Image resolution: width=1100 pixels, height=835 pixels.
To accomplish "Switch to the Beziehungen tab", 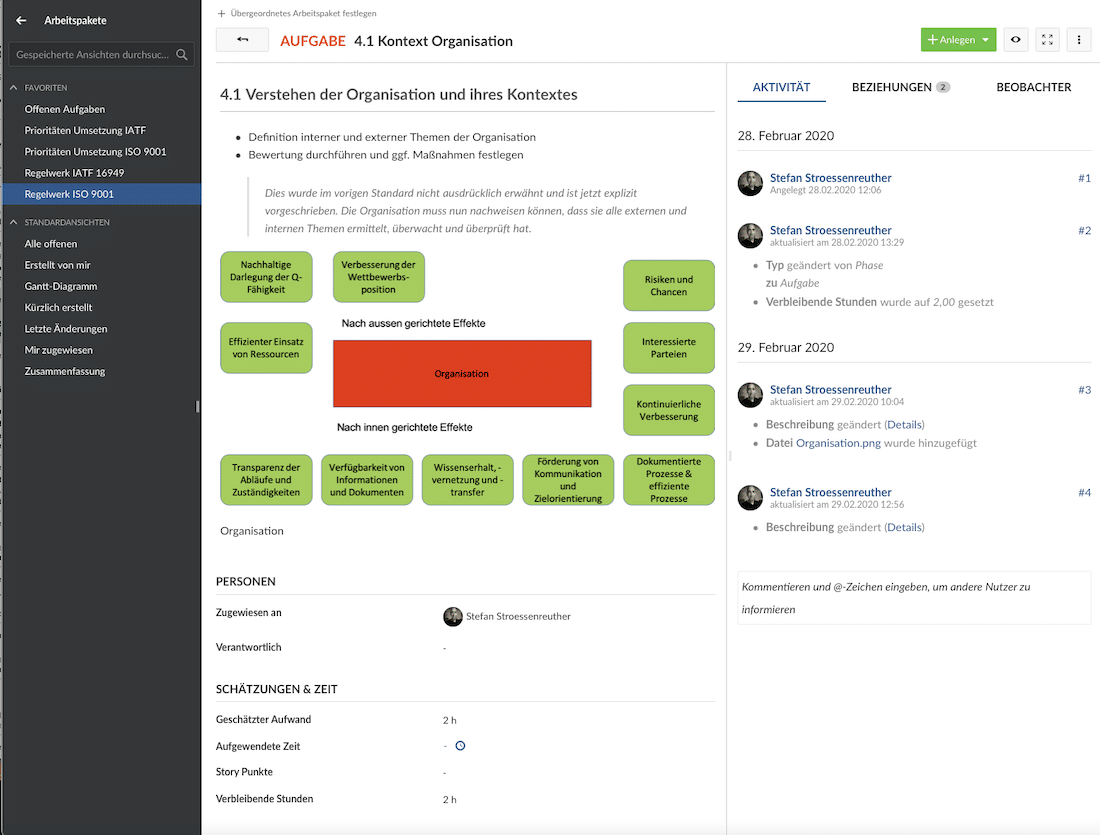I will click(899, 87).
